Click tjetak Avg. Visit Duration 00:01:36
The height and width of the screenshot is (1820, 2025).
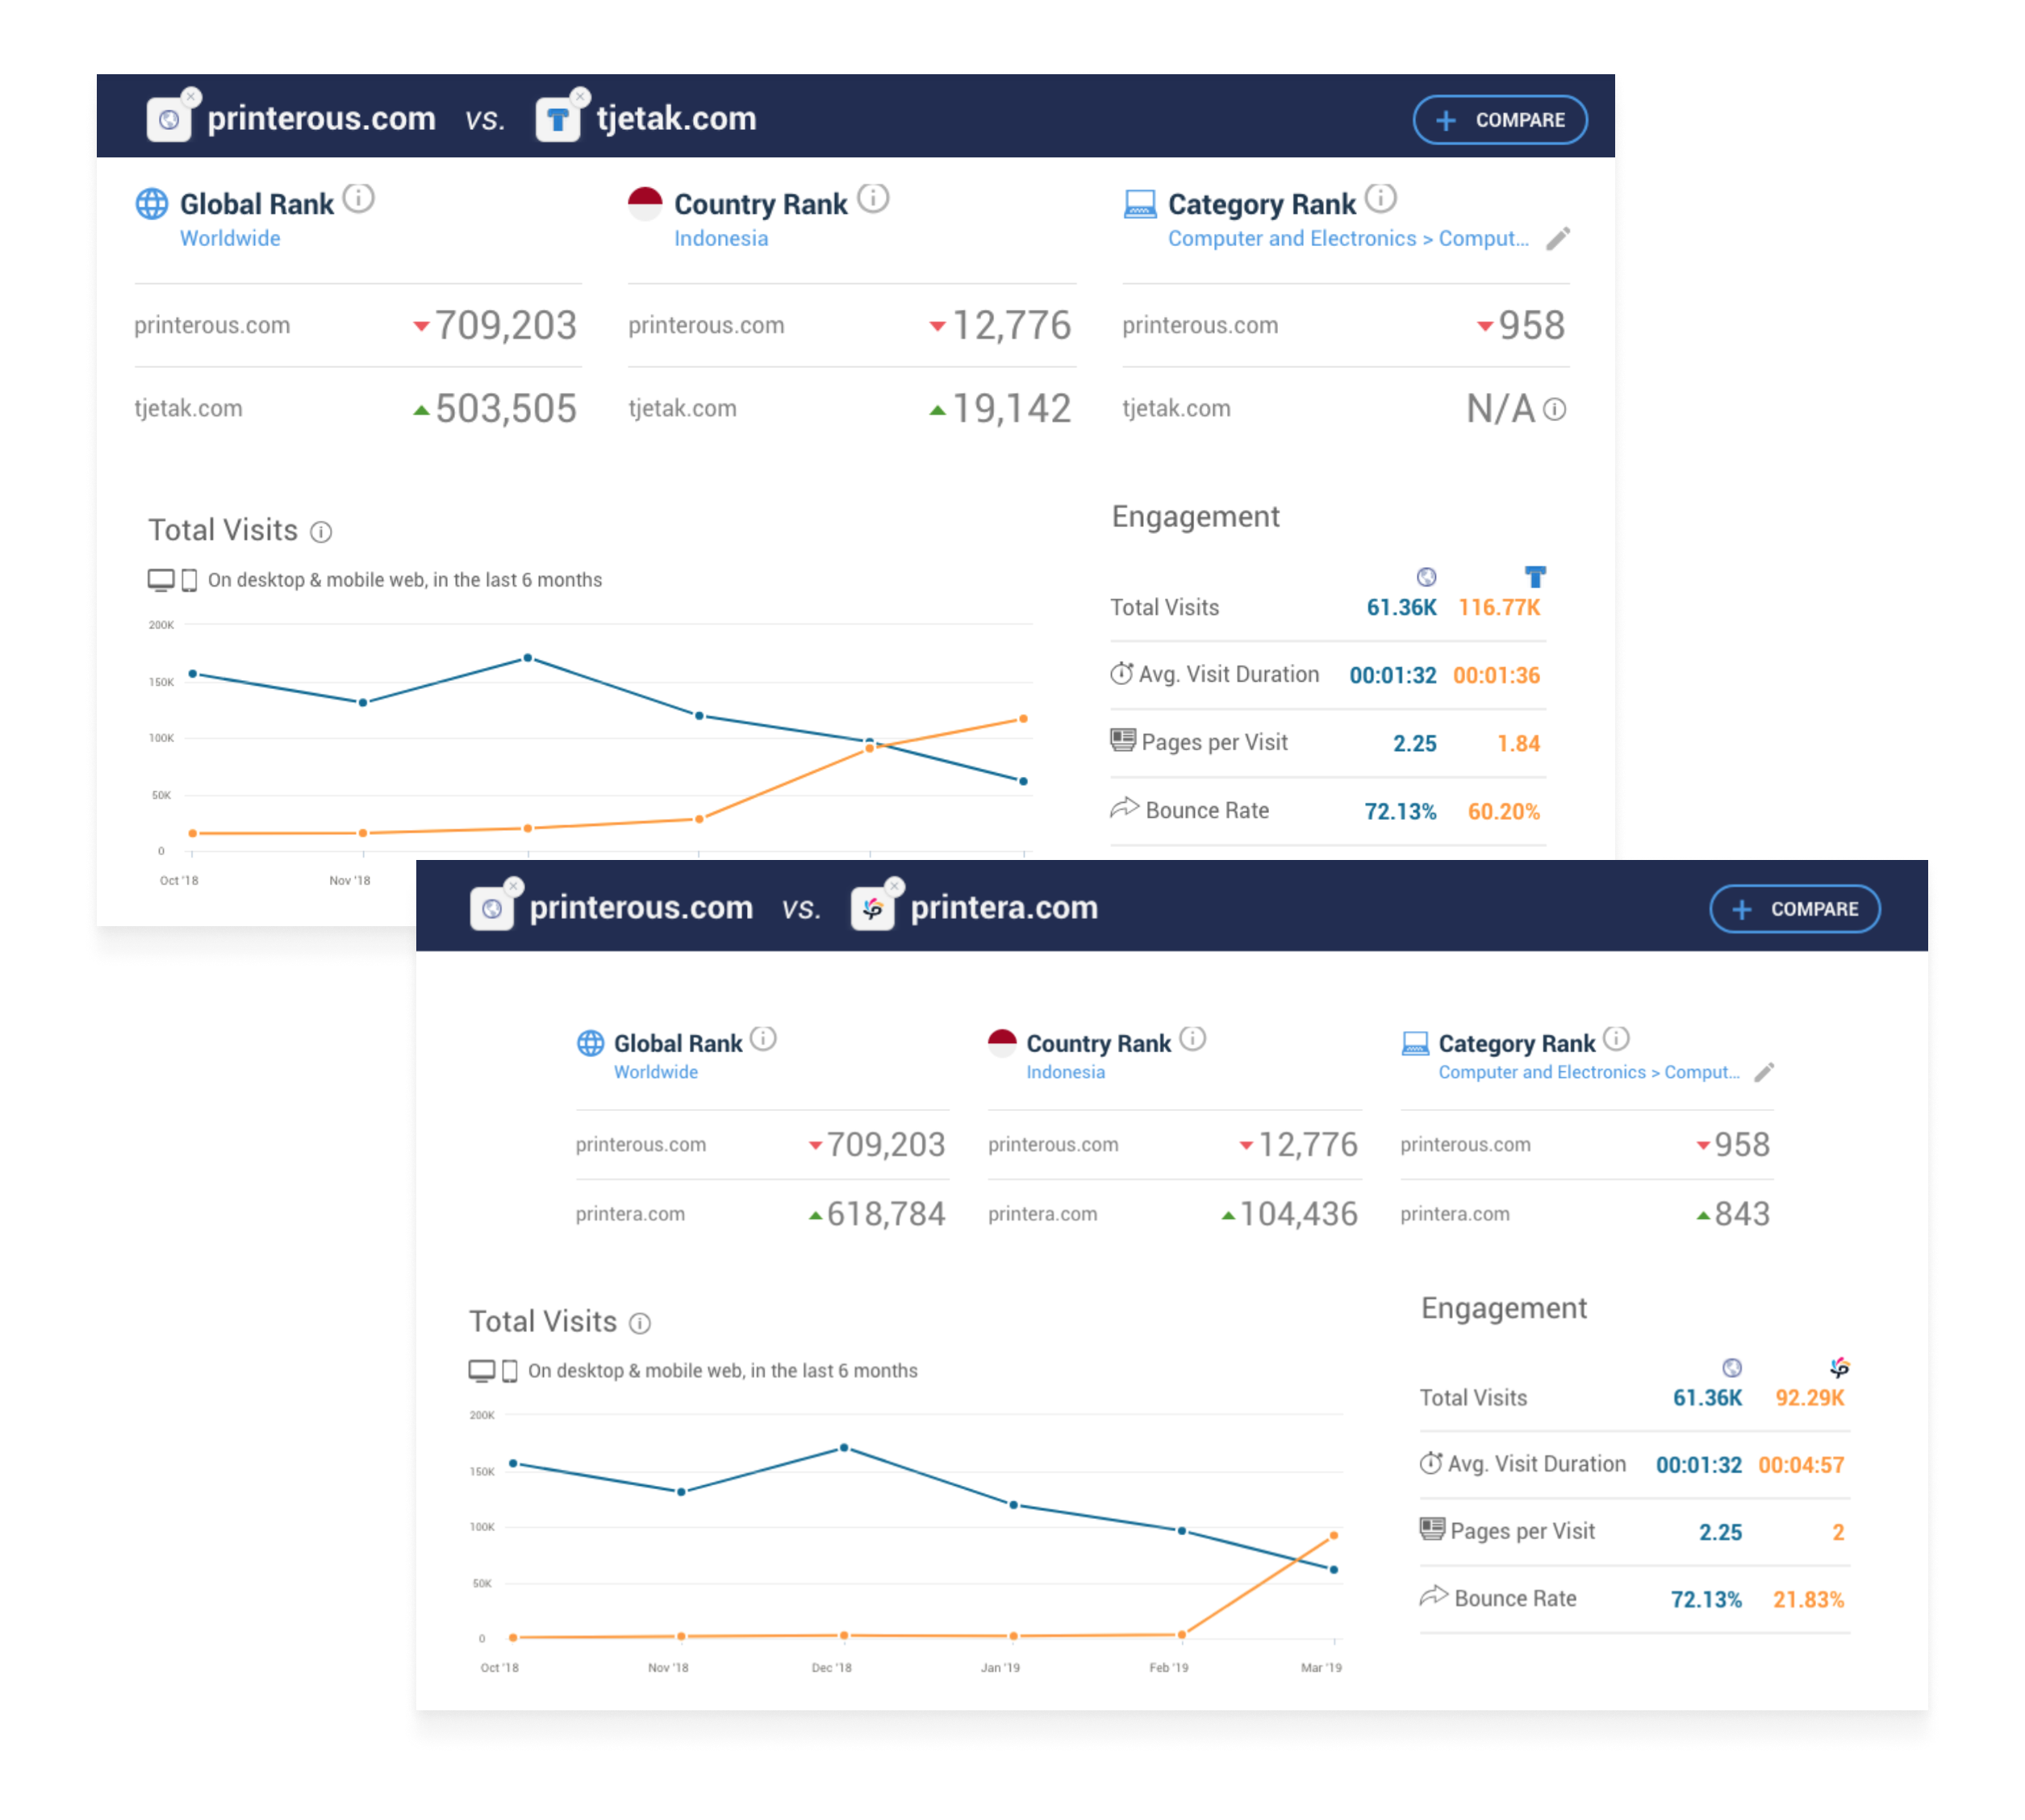coord(1496,676)
